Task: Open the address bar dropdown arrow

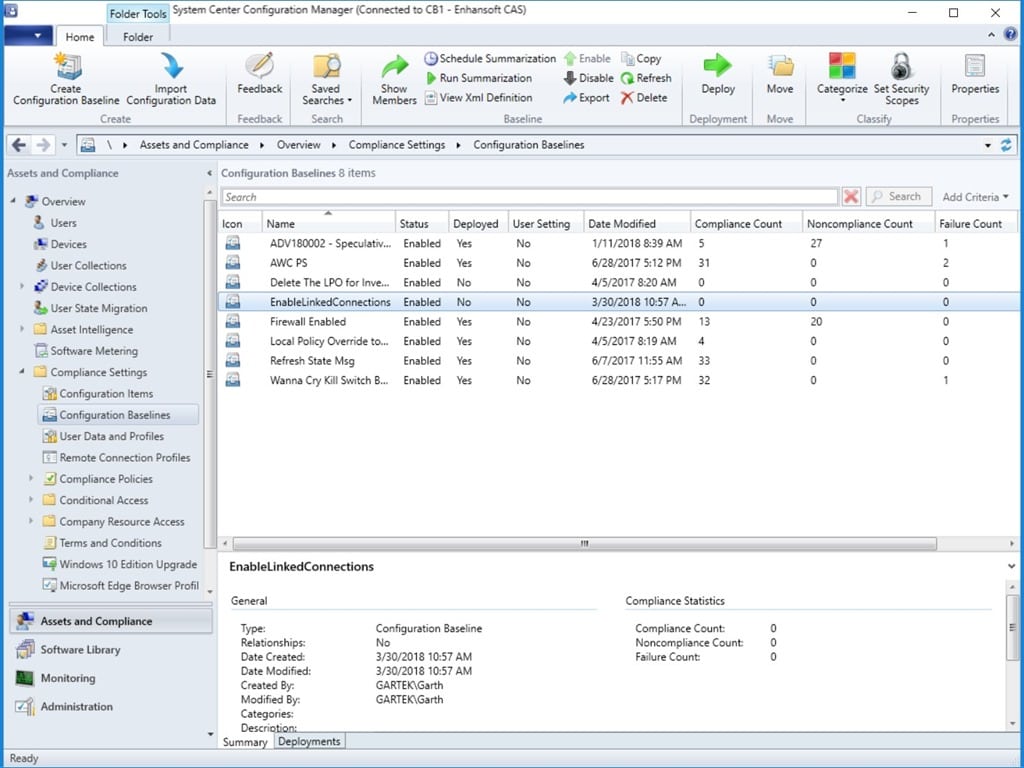Action: [987, 145]
